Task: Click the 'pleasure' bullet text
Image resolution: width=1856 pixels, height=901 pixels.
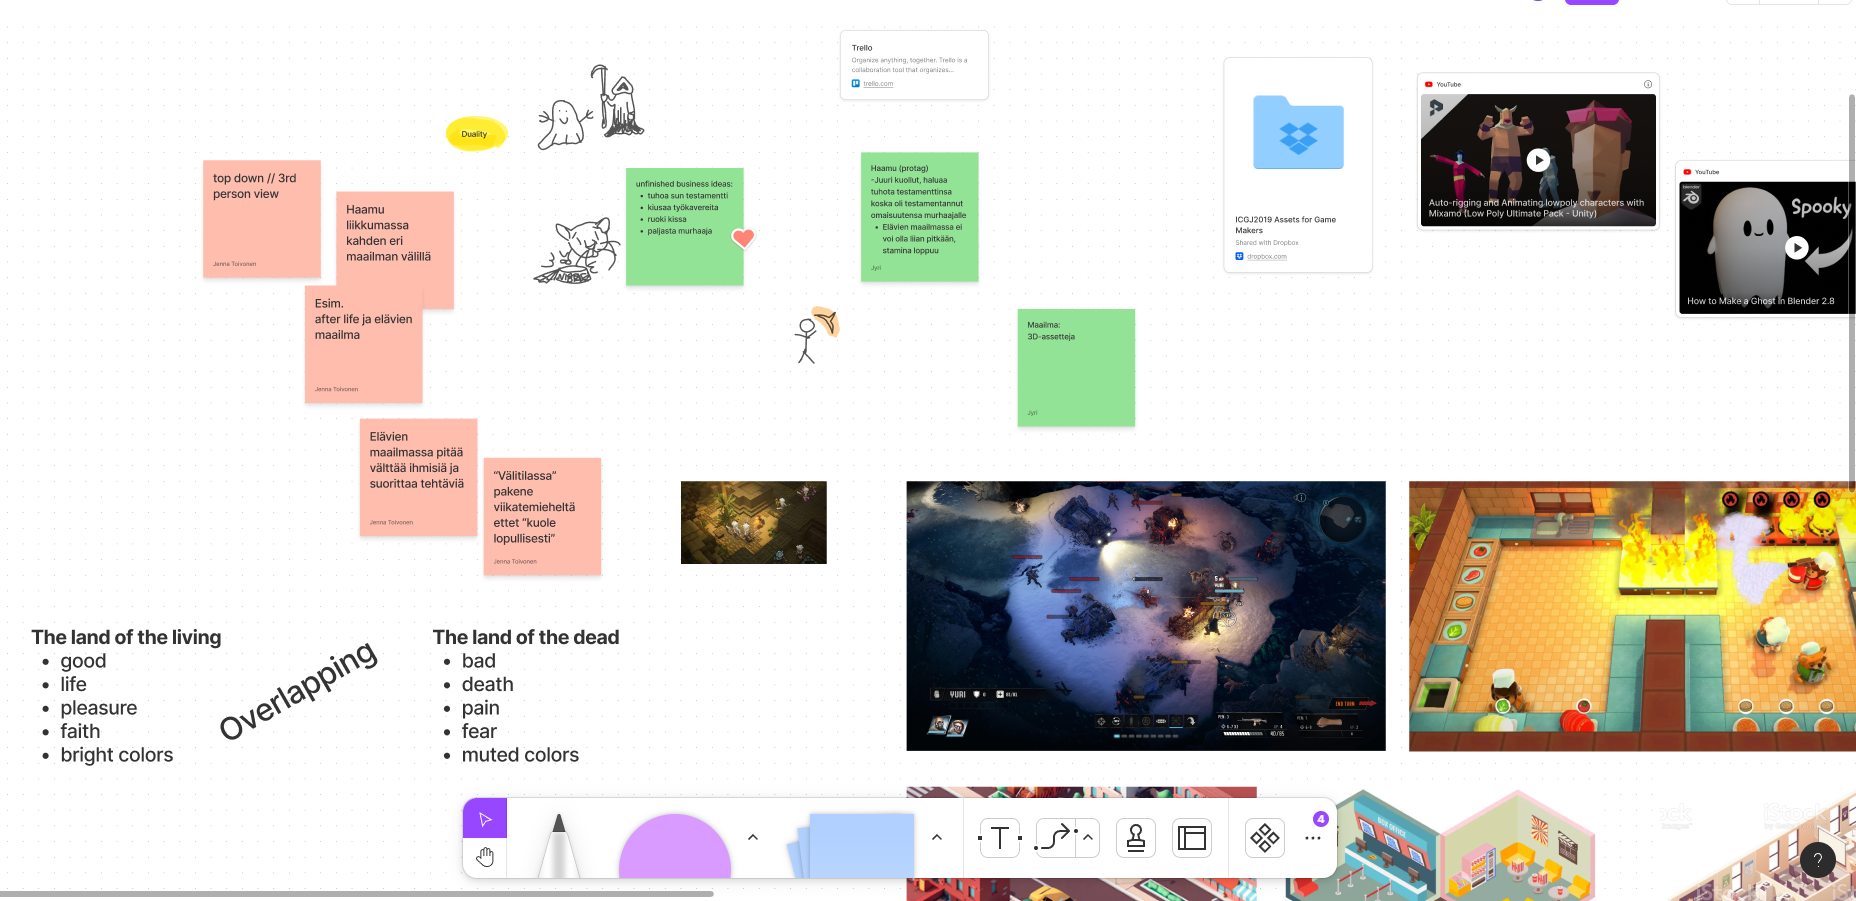Action: pos(99,708)
